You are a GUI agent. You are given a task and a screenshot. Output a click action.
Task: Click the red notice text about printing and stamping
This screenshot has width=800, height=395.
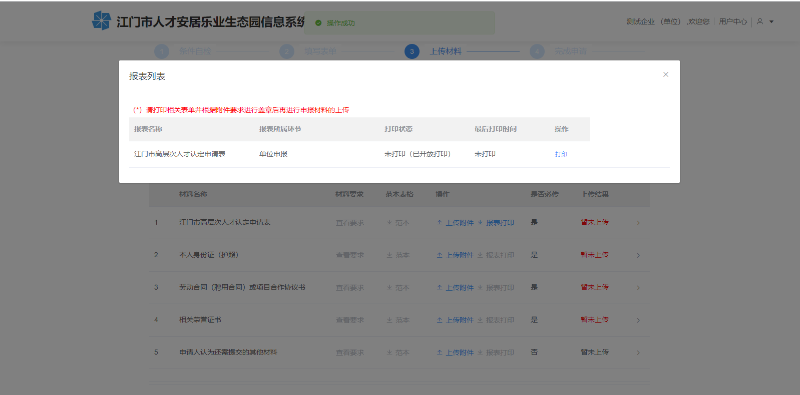[241, 110]
